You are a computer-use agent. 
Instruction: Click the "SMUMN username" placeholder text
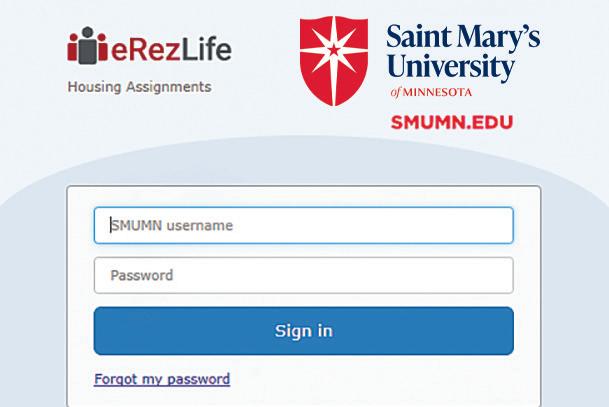coord(172,225)
